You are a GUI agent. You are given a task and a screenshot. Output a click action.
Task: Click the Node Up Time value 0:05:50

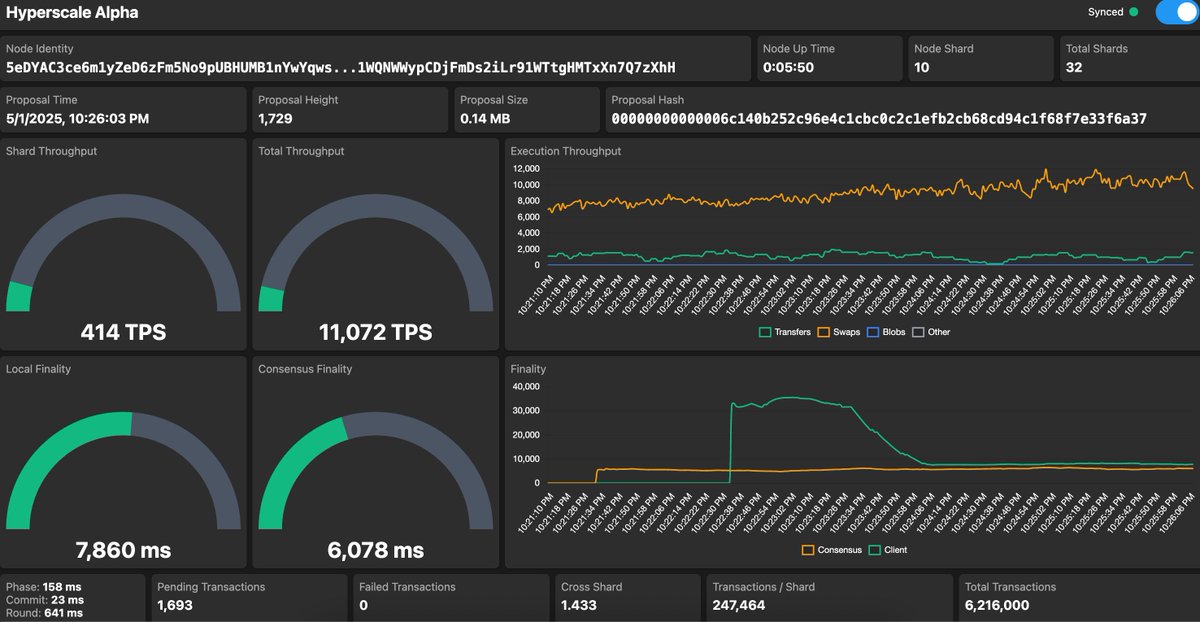pyautogui.click(x=789, y=67)
